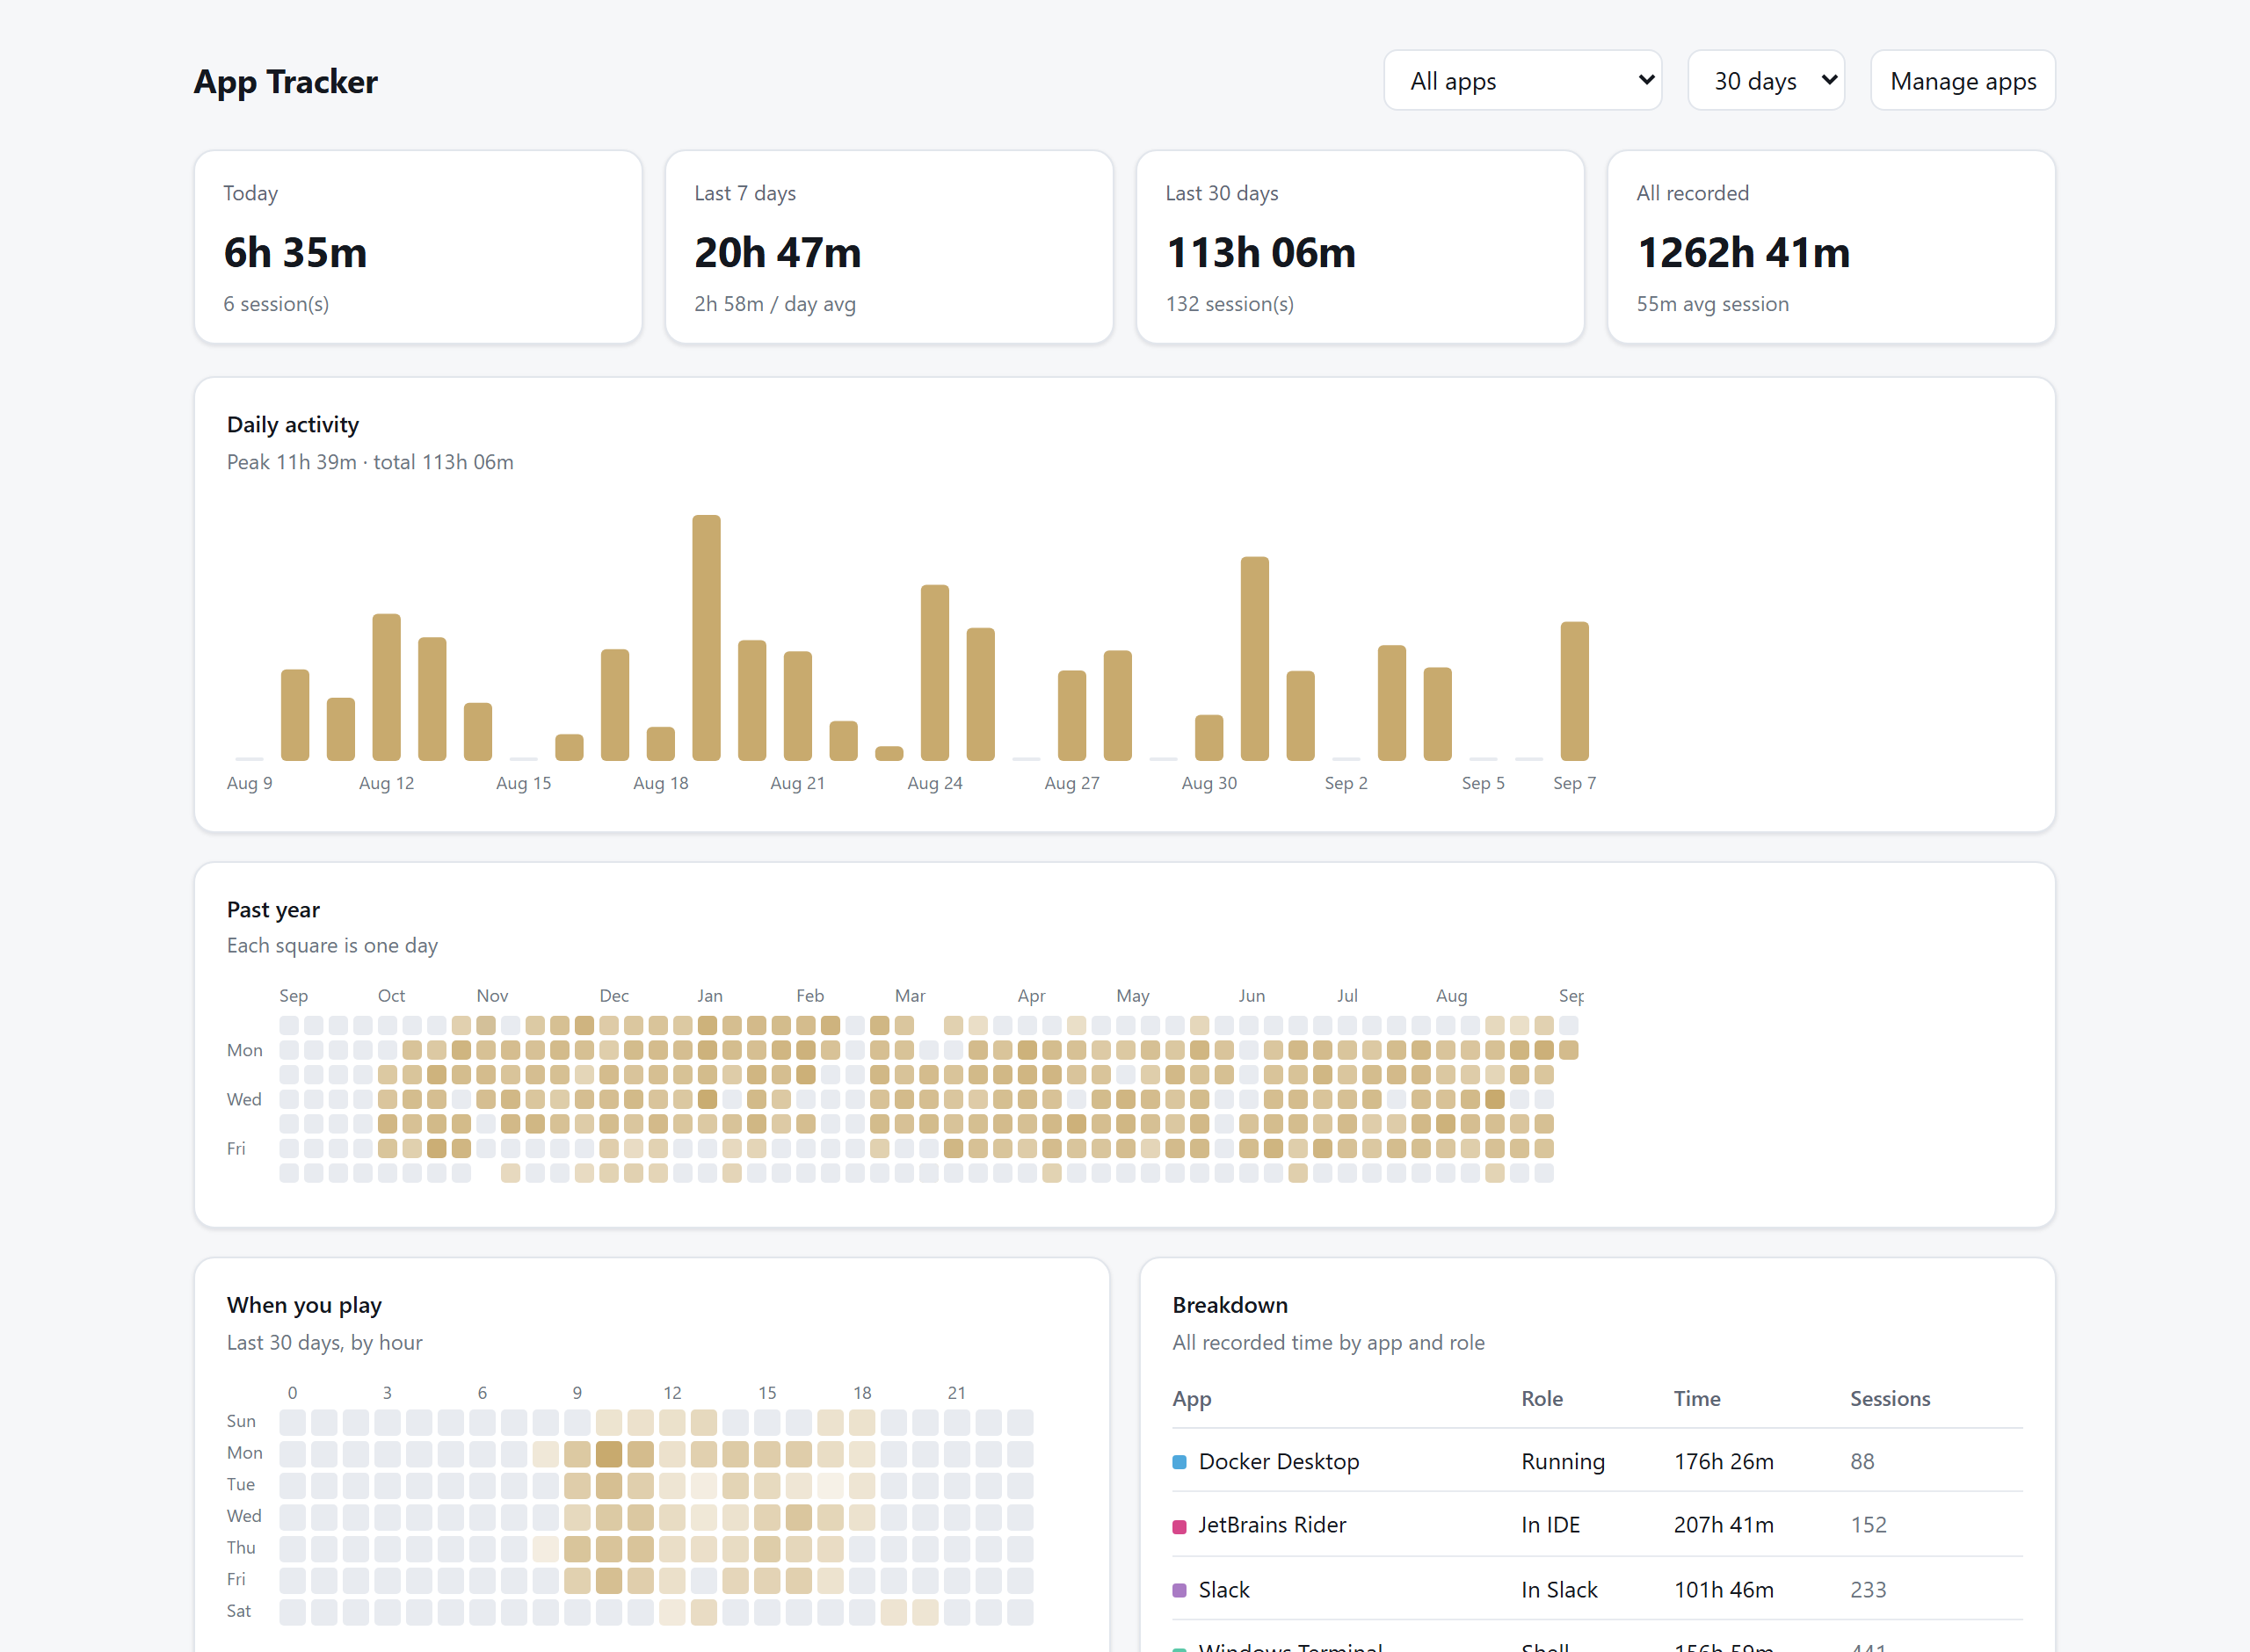Click the Sep 7 bar in Daily activity

pyautogui.click(x=1574, y=691)
